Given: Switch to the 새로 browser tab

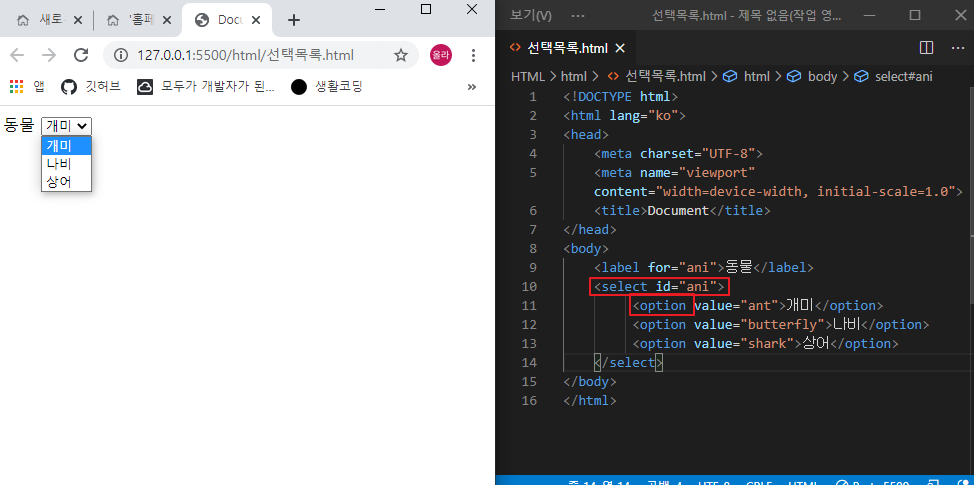Looking at the screenshot, I should (50, 20).
